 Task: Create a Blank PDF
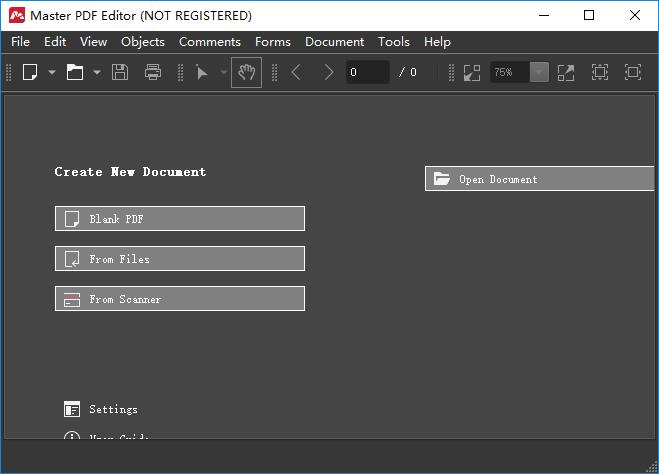coord(180,219)
